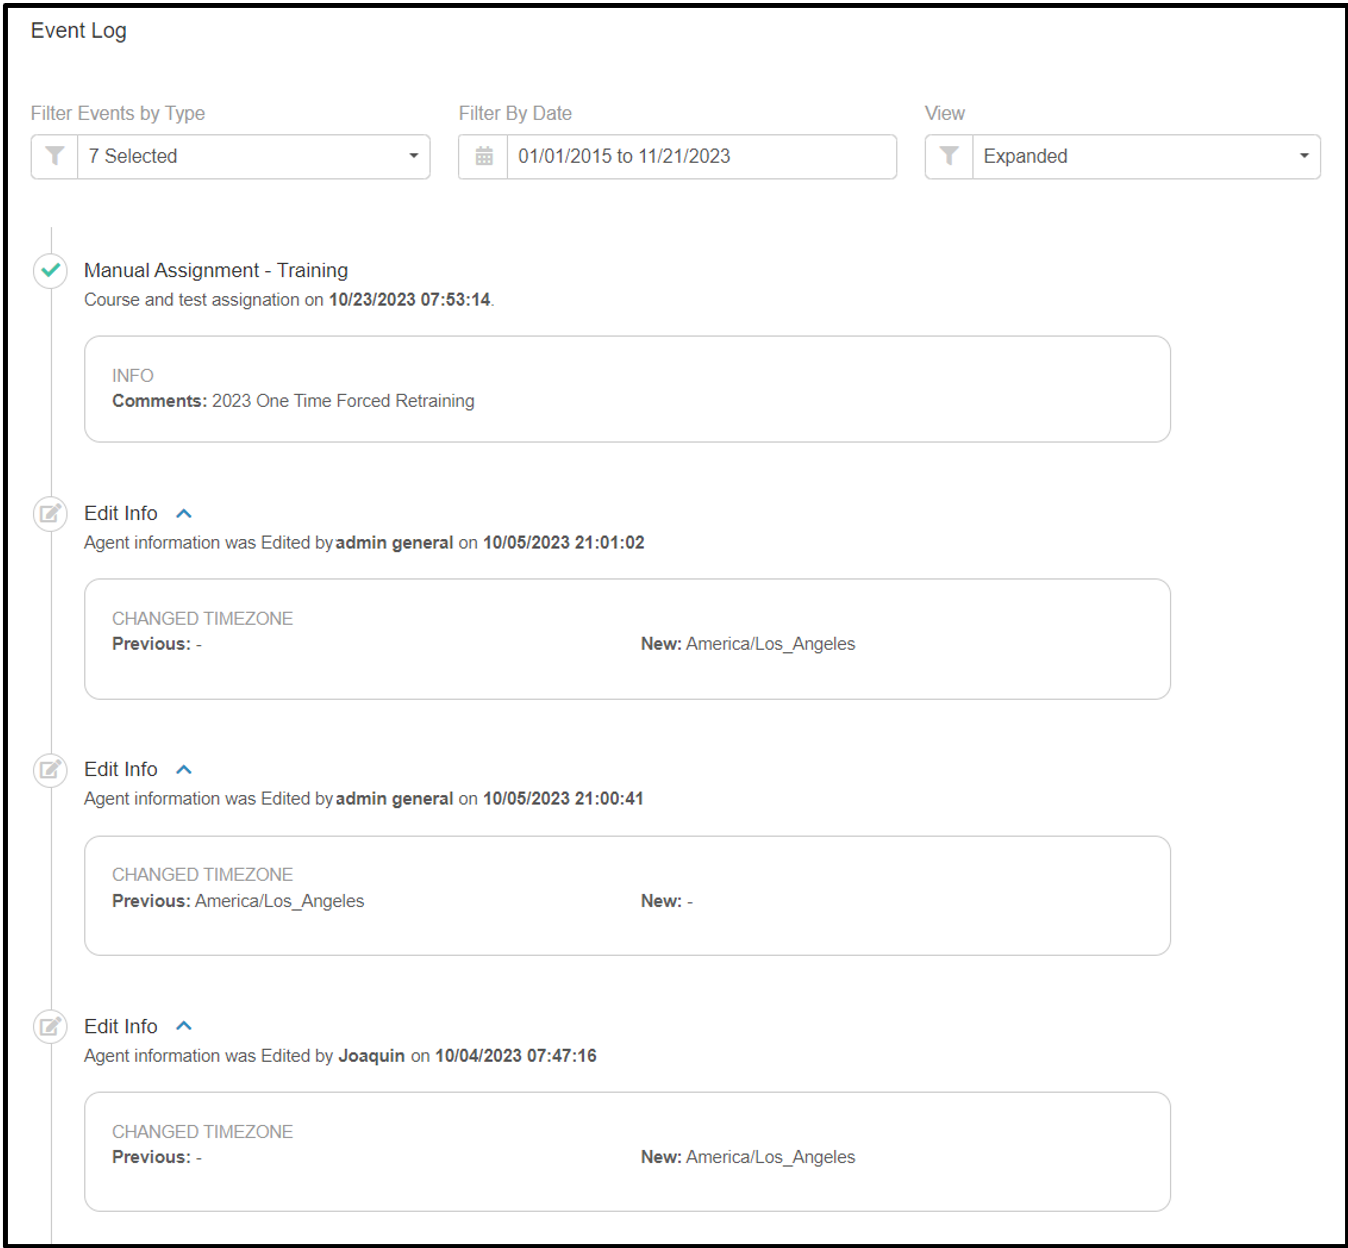Click Previous: America/Los_Angeles in the timezone card

[238, 901]
